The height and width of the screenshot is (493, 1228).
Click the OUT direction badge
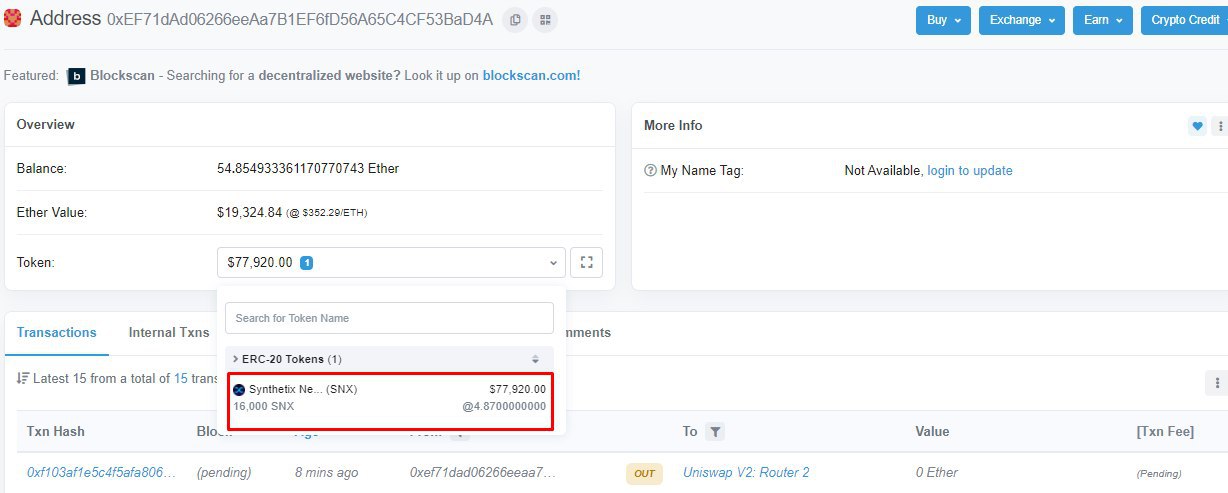click(x=644, y=473)
